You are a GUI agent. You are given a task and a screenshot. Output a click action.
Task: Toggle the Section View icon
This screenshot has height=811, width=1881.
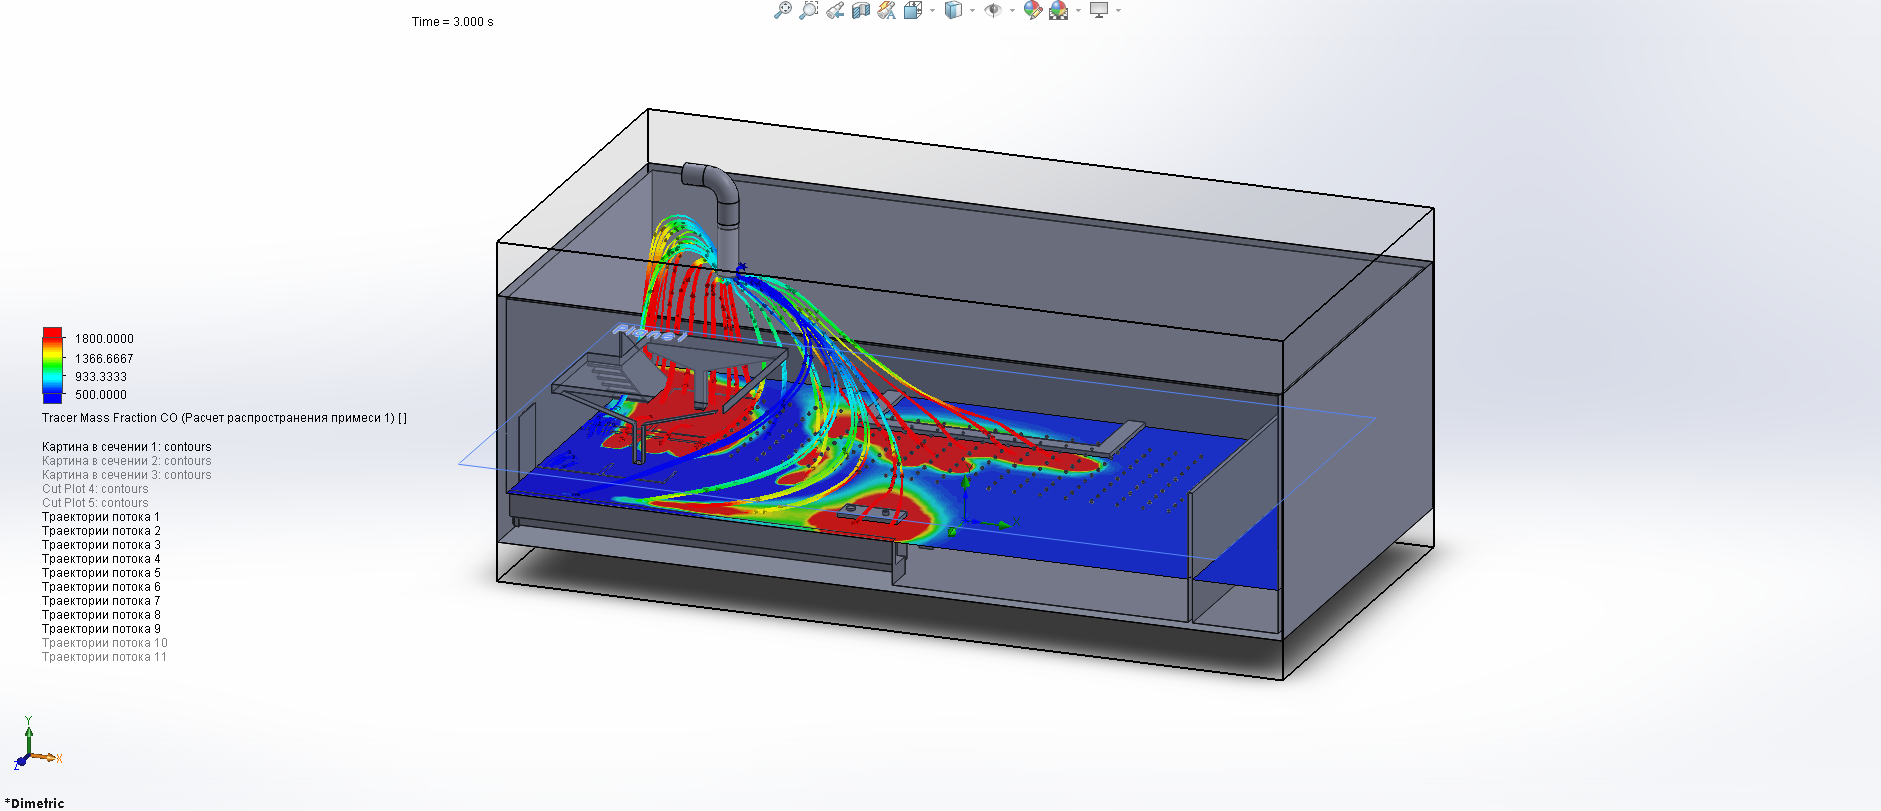pos(861,10)
